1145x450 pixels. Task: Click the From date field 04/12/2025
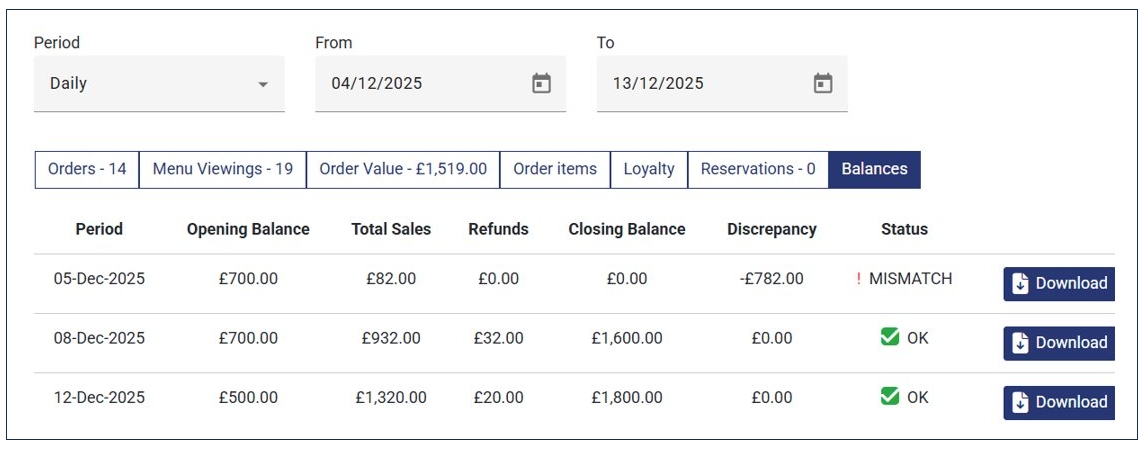420,84
